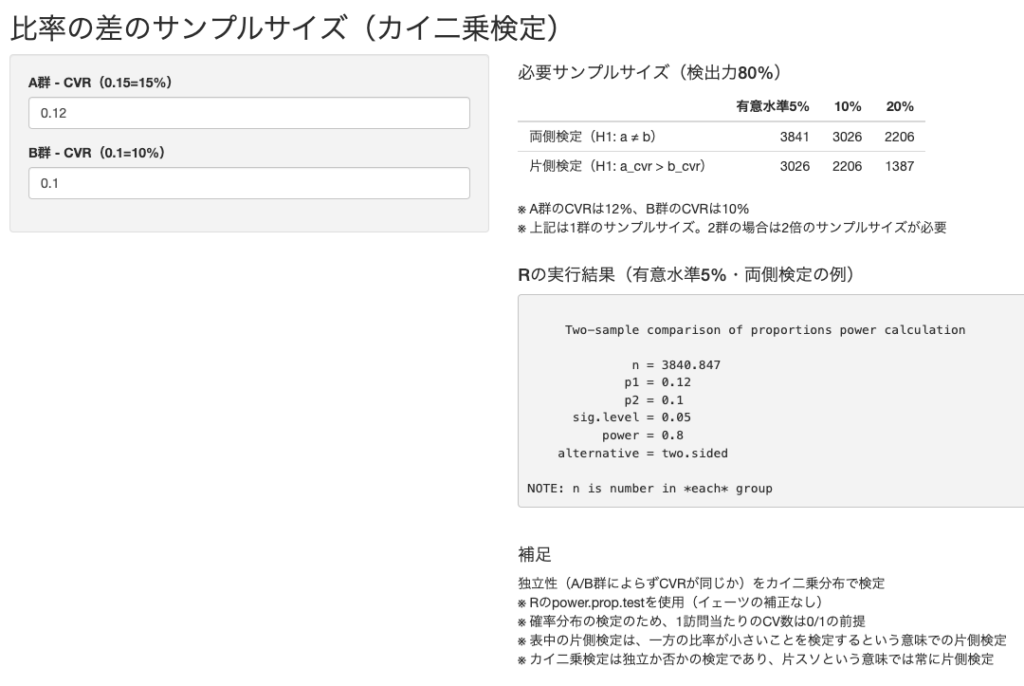
Task: Click the 有意水準5% column header
Action: click(x=772, y=107)
